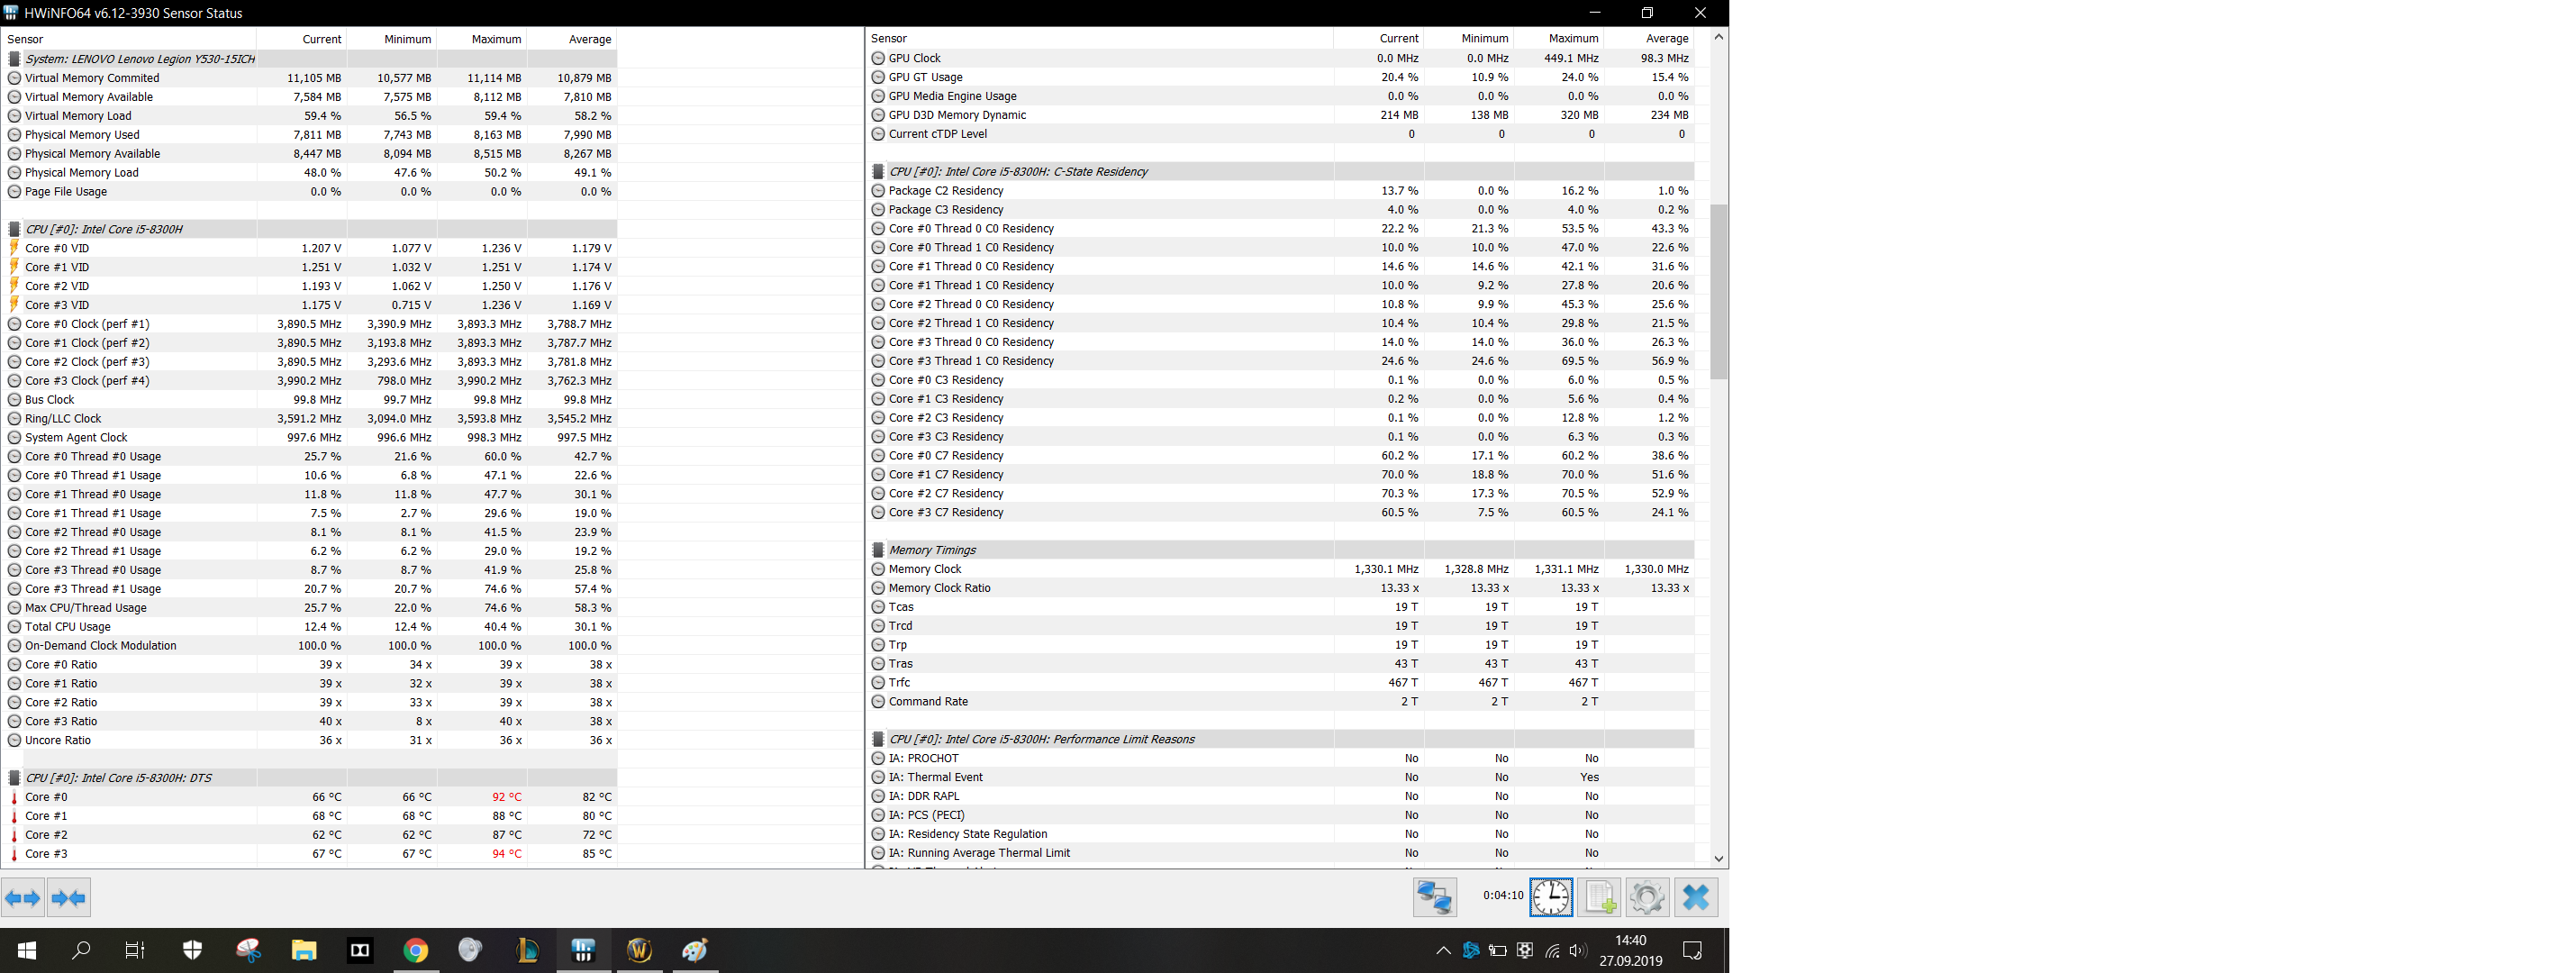Click the chip icon beside Memory Timings
The width and height of the screenshot is (2576, 973).
coord(878,550)
